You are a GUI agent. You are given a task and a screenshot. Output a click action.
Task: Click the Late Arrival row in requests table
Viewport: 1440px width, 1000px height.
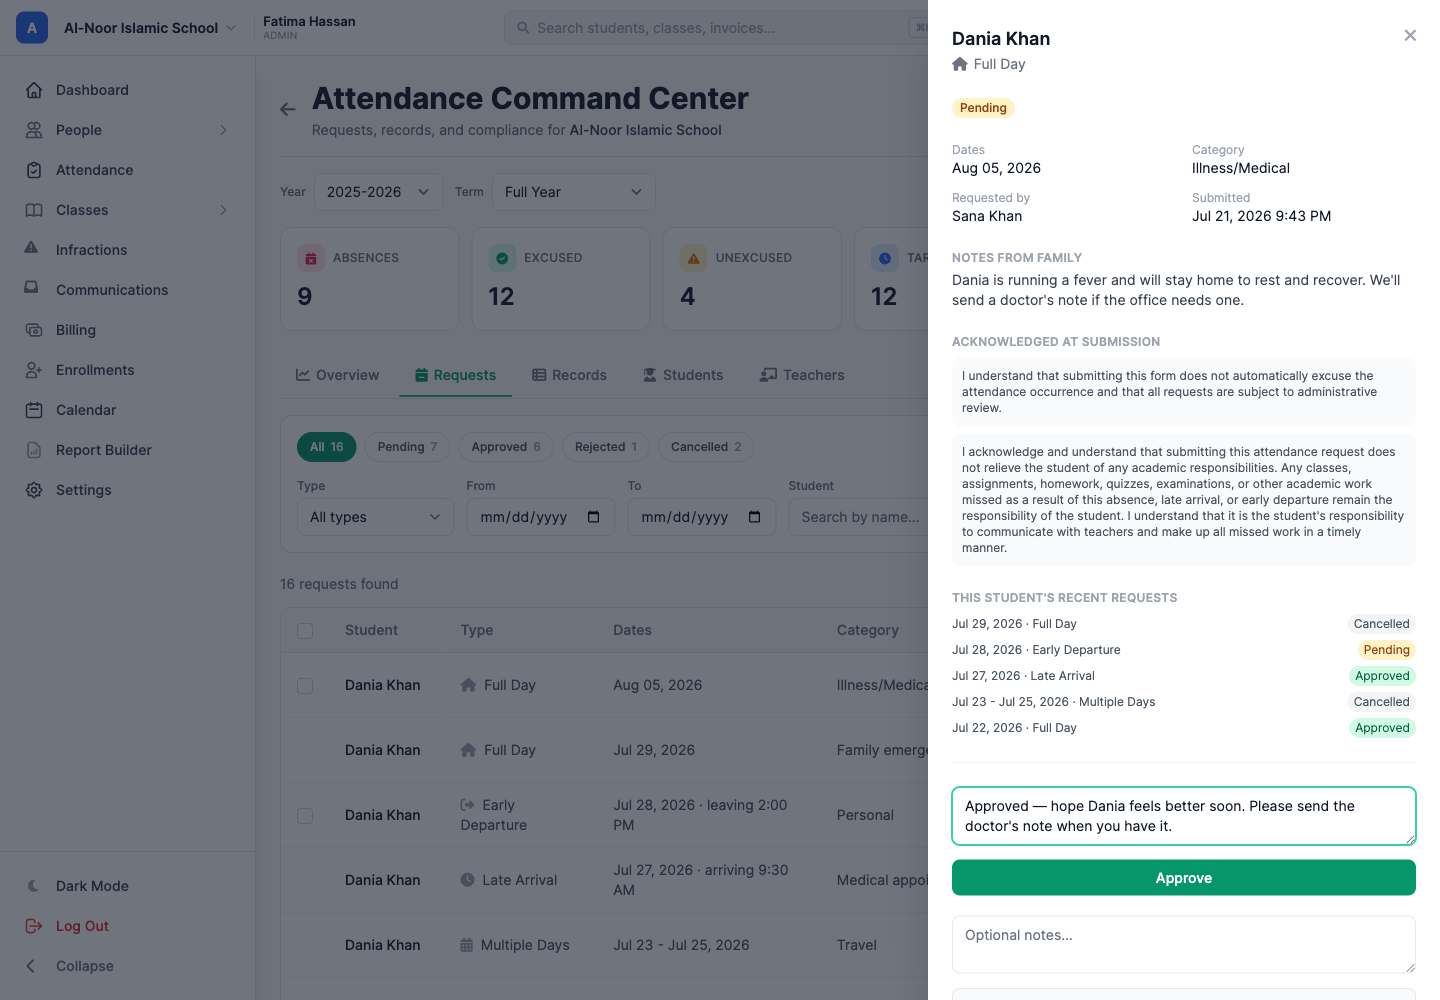pos(605,880)
